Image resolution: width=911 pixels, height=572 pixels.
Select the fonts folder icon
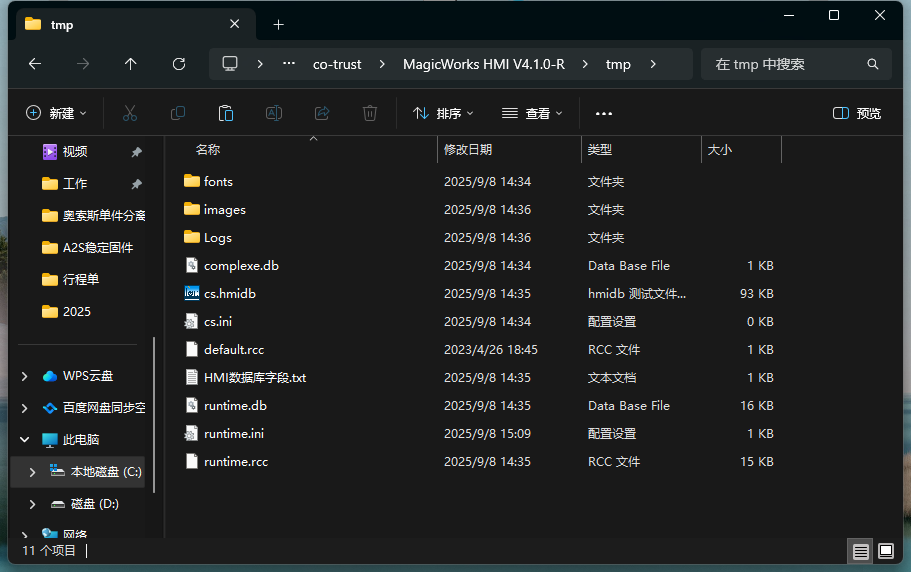pos(192,181)
